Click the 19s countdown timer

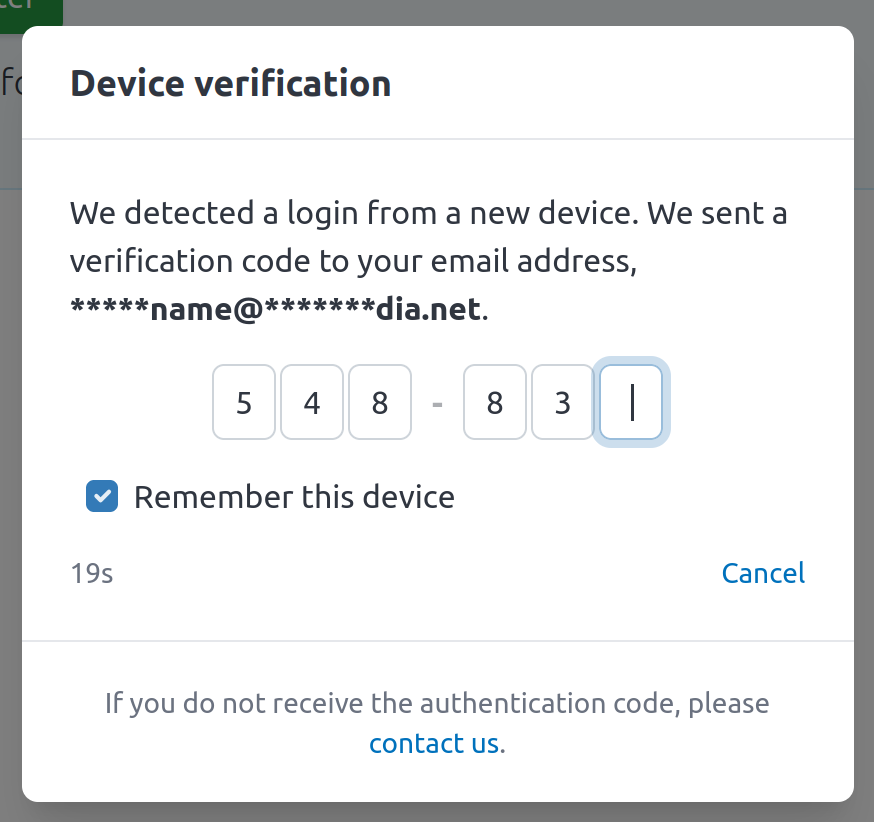[91, 573]
